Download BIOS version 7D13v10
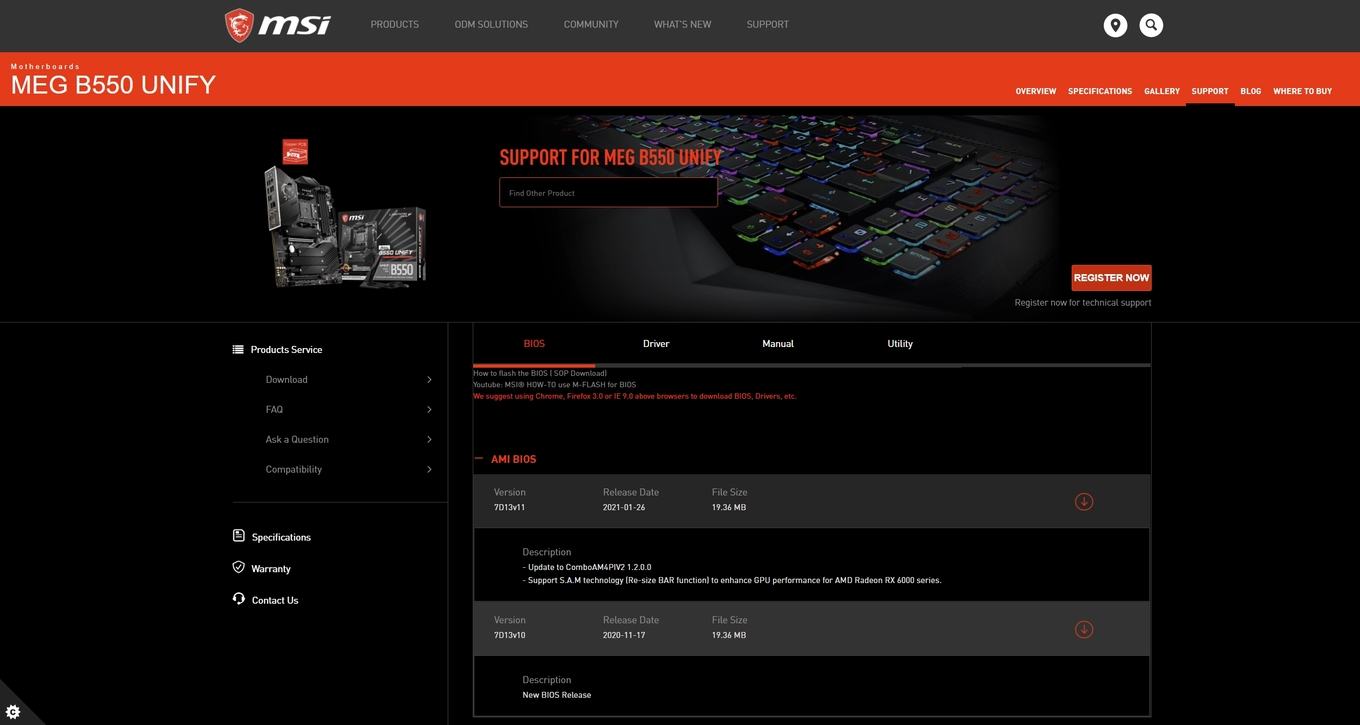This screenshot has width=1360, height=725. point(1084,629)
